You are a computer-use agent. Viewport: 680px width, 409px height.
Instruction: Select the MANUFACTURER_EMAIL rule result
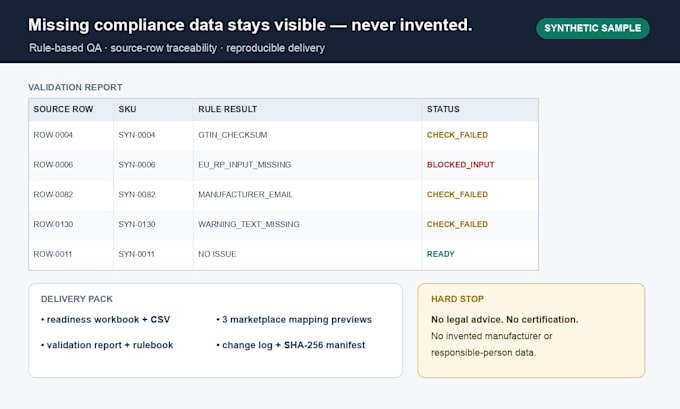[245, 194]
